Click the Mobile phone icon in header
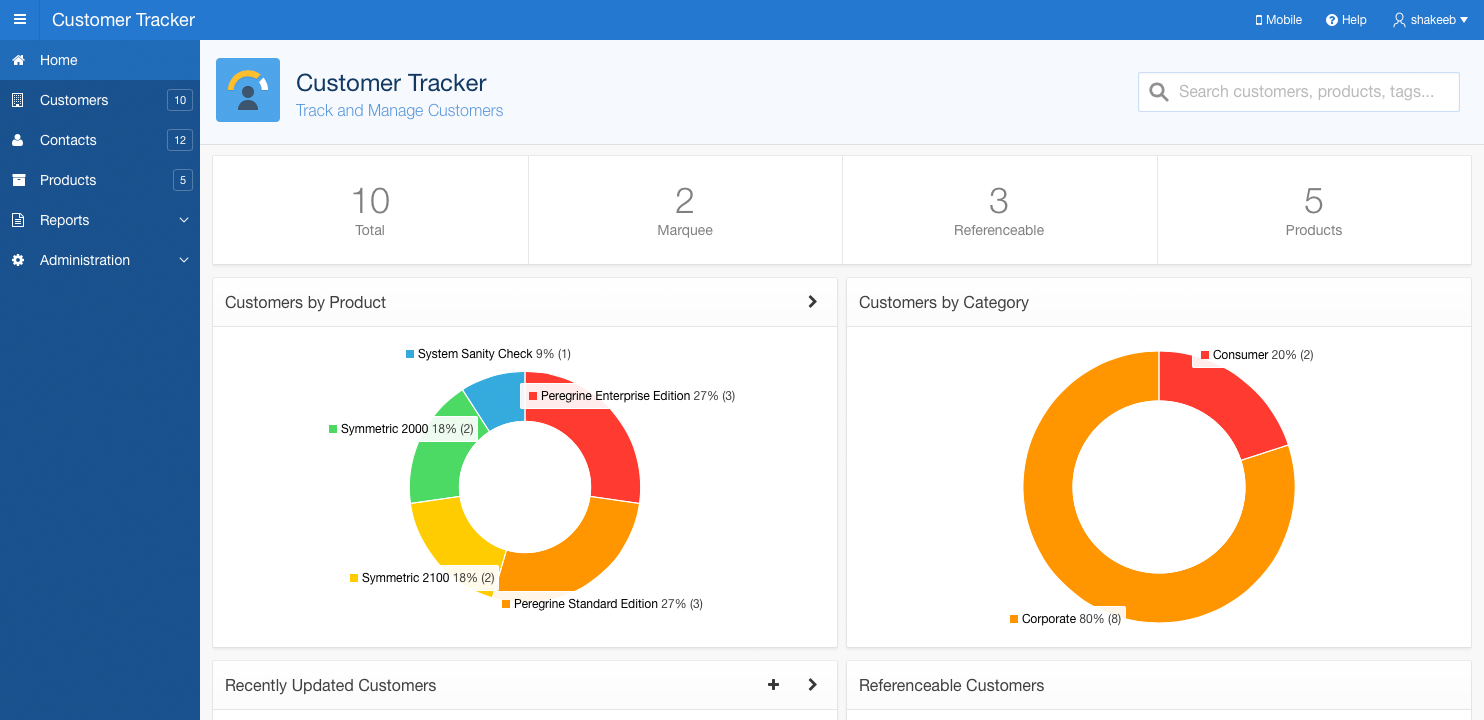Screen dimensions: 1484x720 coord(1259,20)
